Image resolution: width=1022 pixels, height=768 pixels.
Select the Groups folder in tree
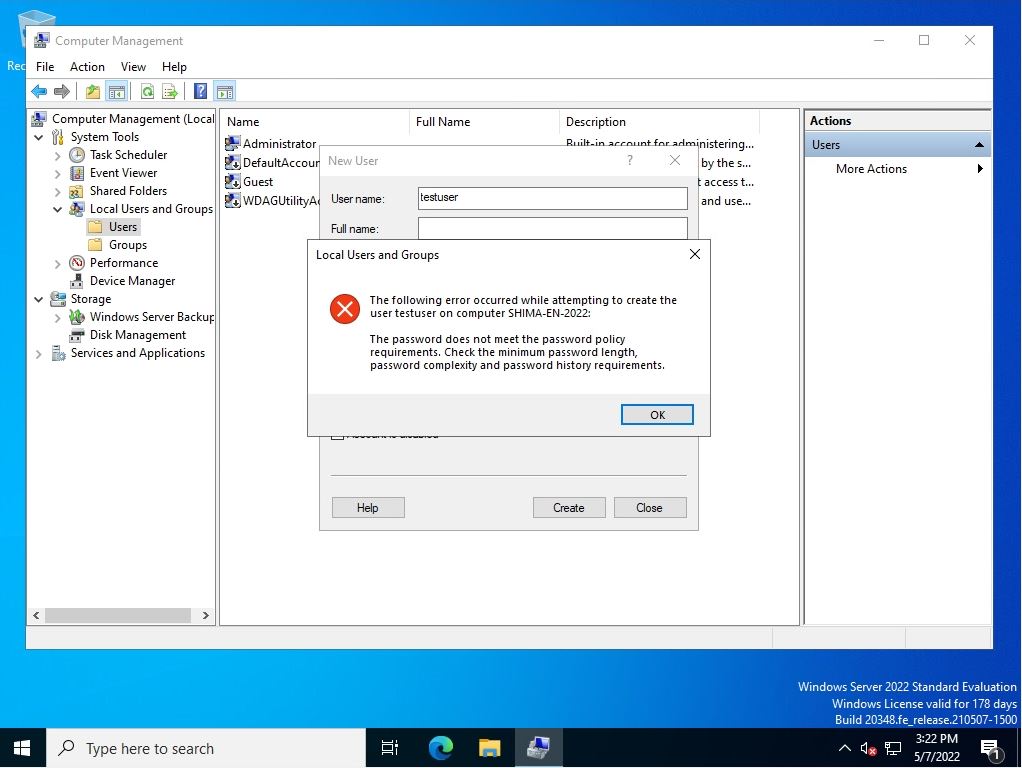(118, 245)
